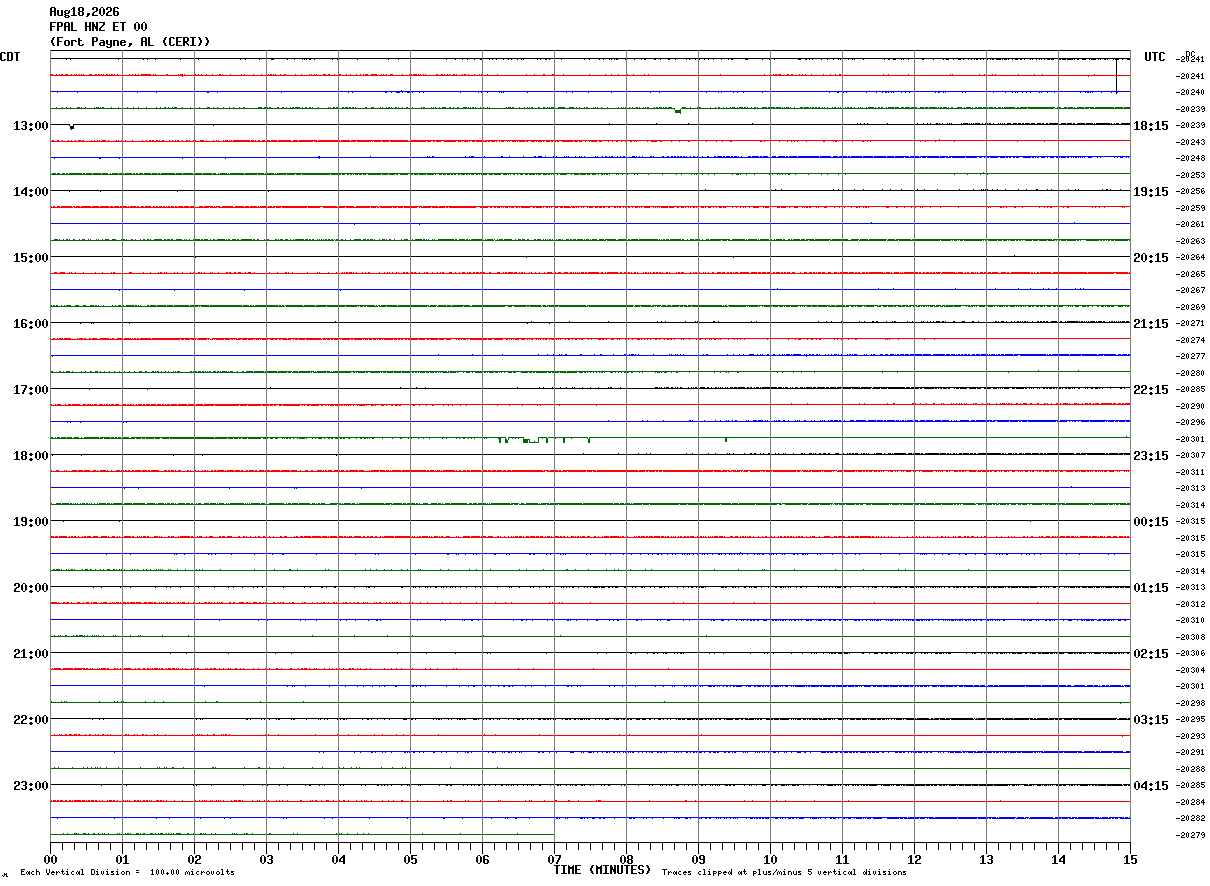Image resolution: width=1210 pixels, height=886 pixels.
Task: Select the DC offset value -20279
Action: [x=1191, y=835]
